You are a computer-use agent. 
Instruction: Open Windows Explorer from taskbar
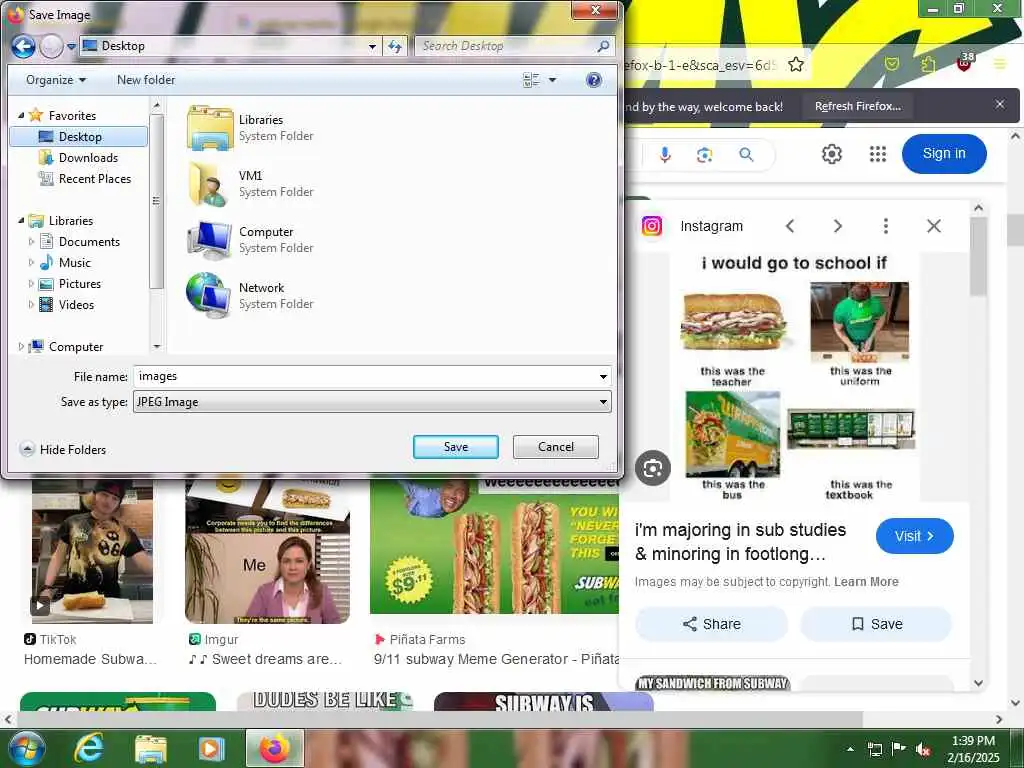[x=150, y=748]
